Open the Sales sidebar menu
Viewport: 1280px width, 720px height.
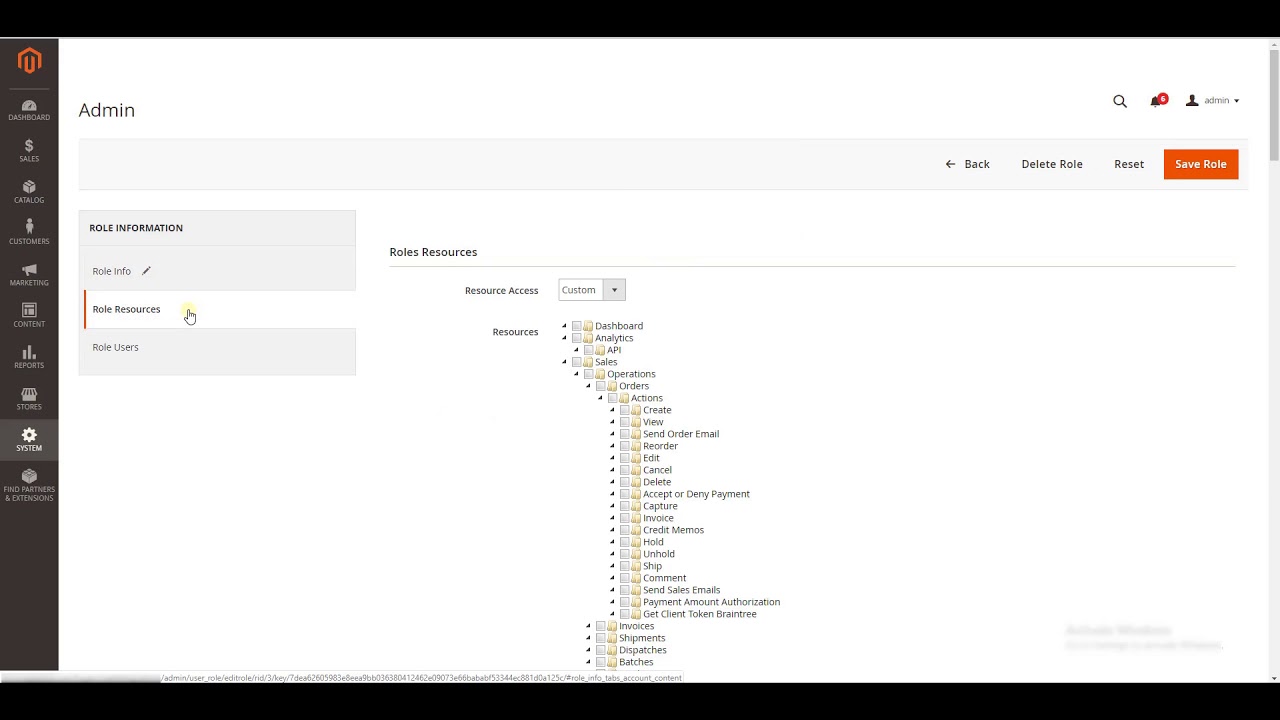(x=29, y=152)
